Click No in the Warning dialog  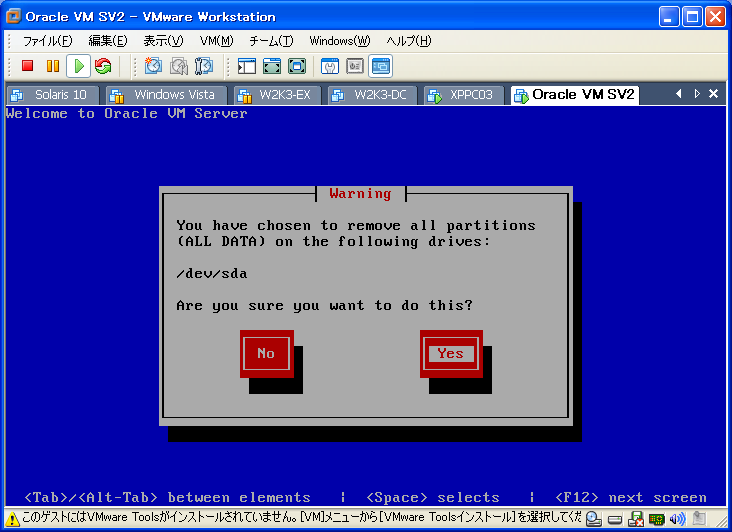[x=266, y=353]
